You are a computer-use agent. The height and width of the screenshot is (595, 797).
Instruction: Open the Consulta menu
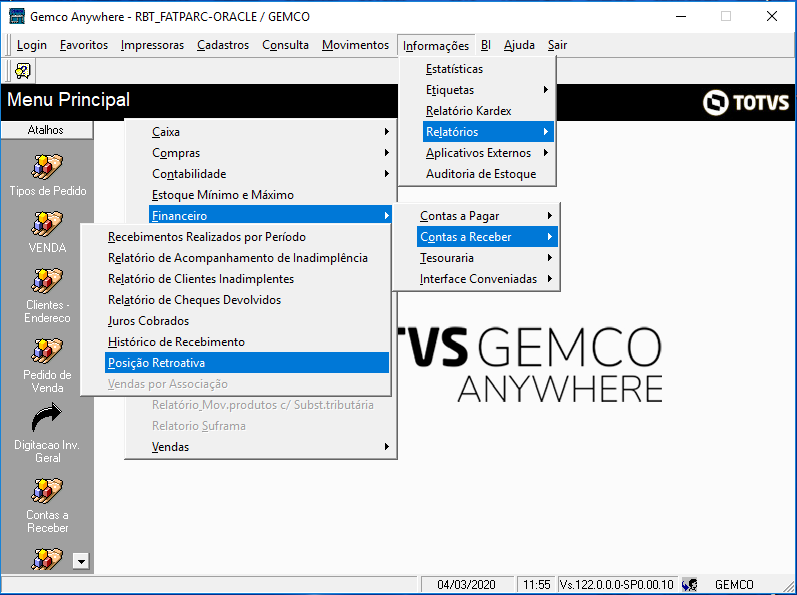coord(285,45)
